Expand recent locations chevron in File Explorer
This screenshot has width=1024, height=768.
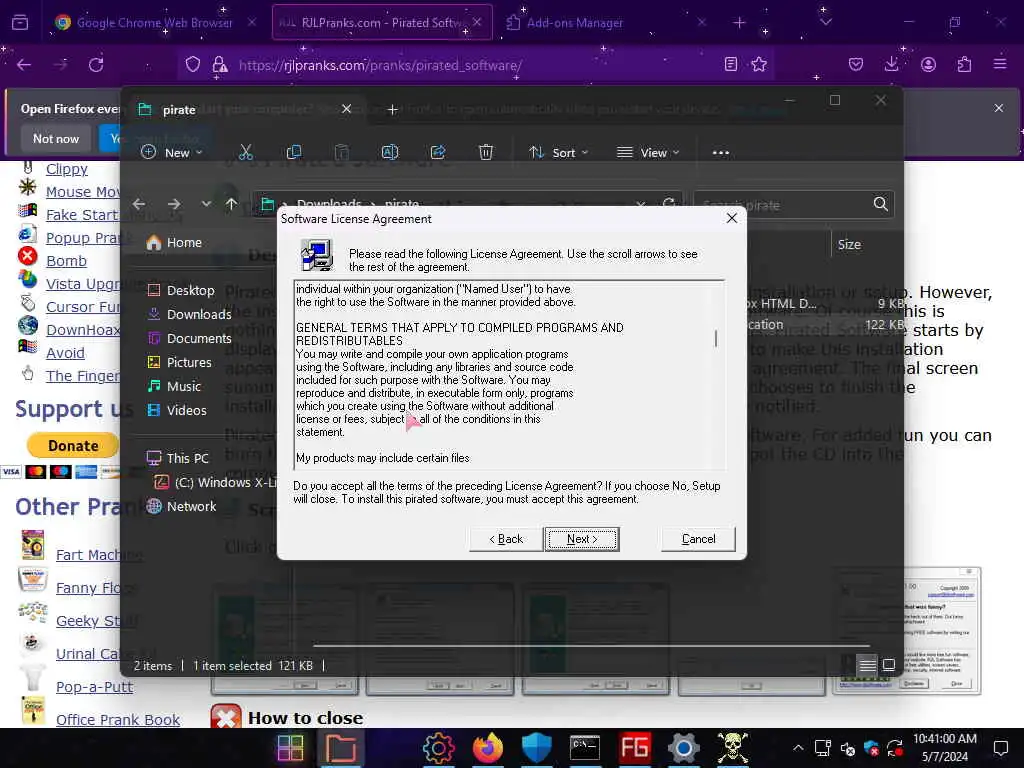point(206,204)
